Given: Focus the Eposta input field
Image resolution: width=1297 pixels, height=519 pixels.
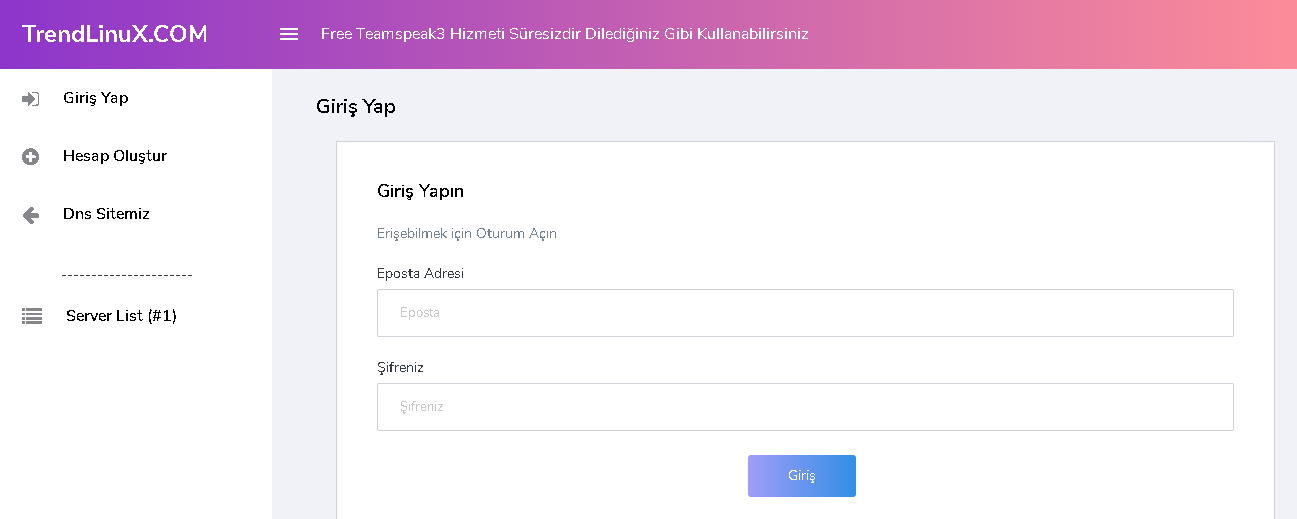Looking at the screenshot, I should (805, 313).
